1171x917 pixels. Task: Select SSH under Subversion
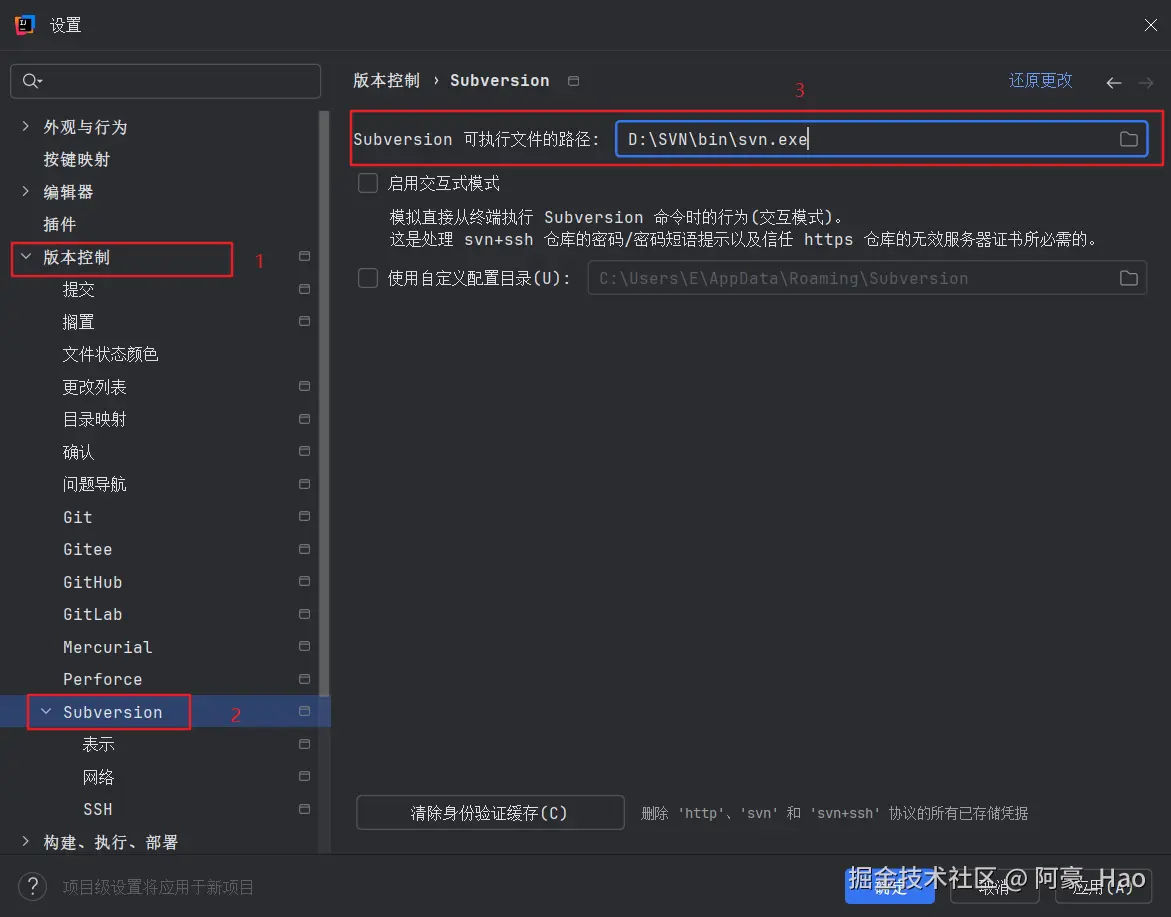[x=98, y=809]
